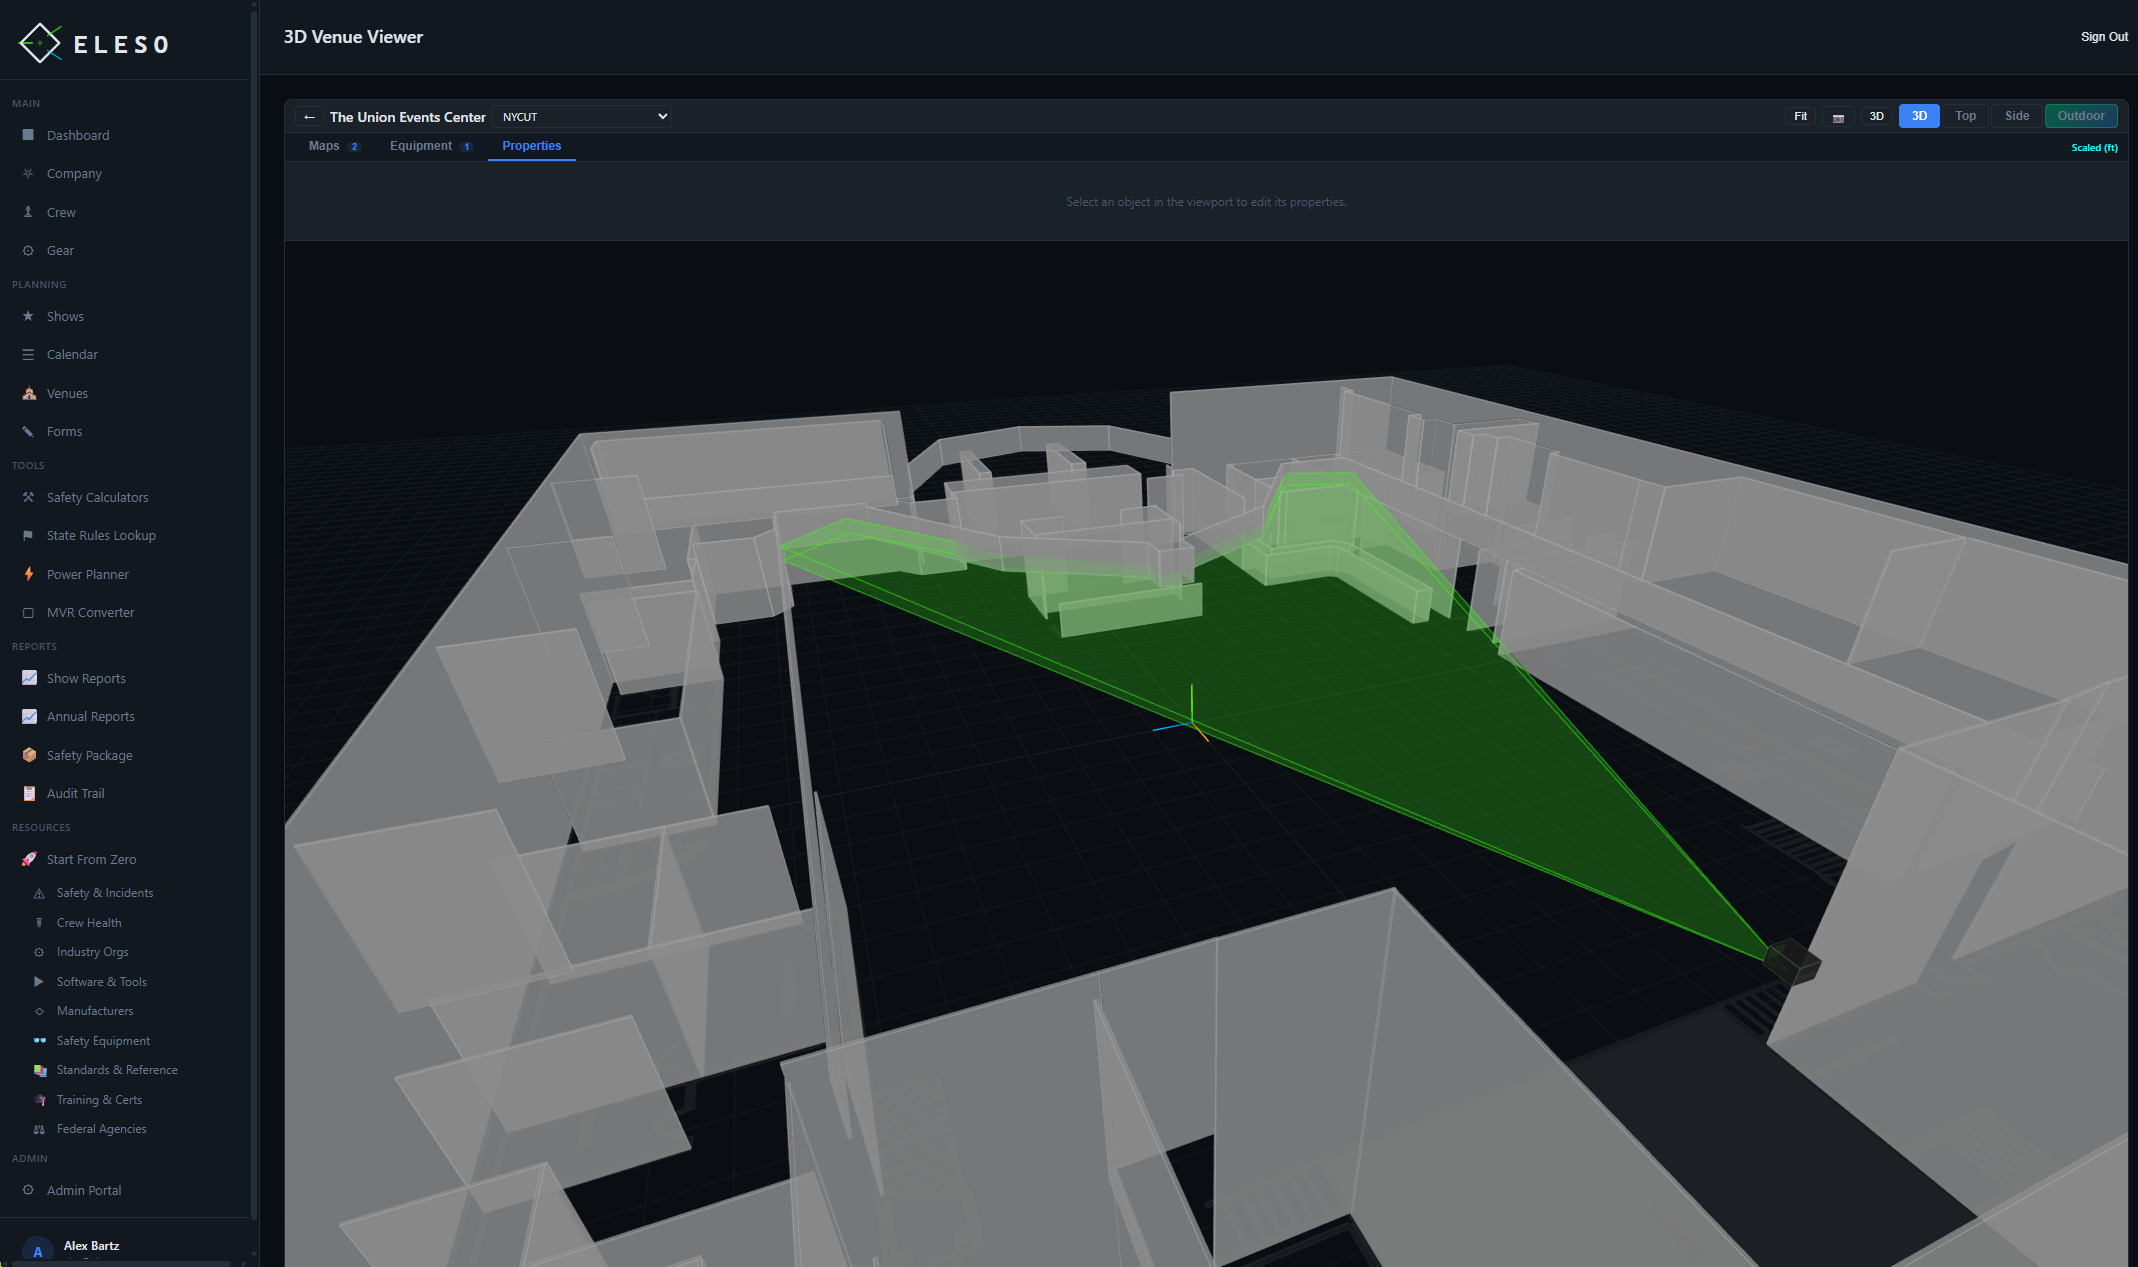Switch the viewer to Top view

(1965, 116)
